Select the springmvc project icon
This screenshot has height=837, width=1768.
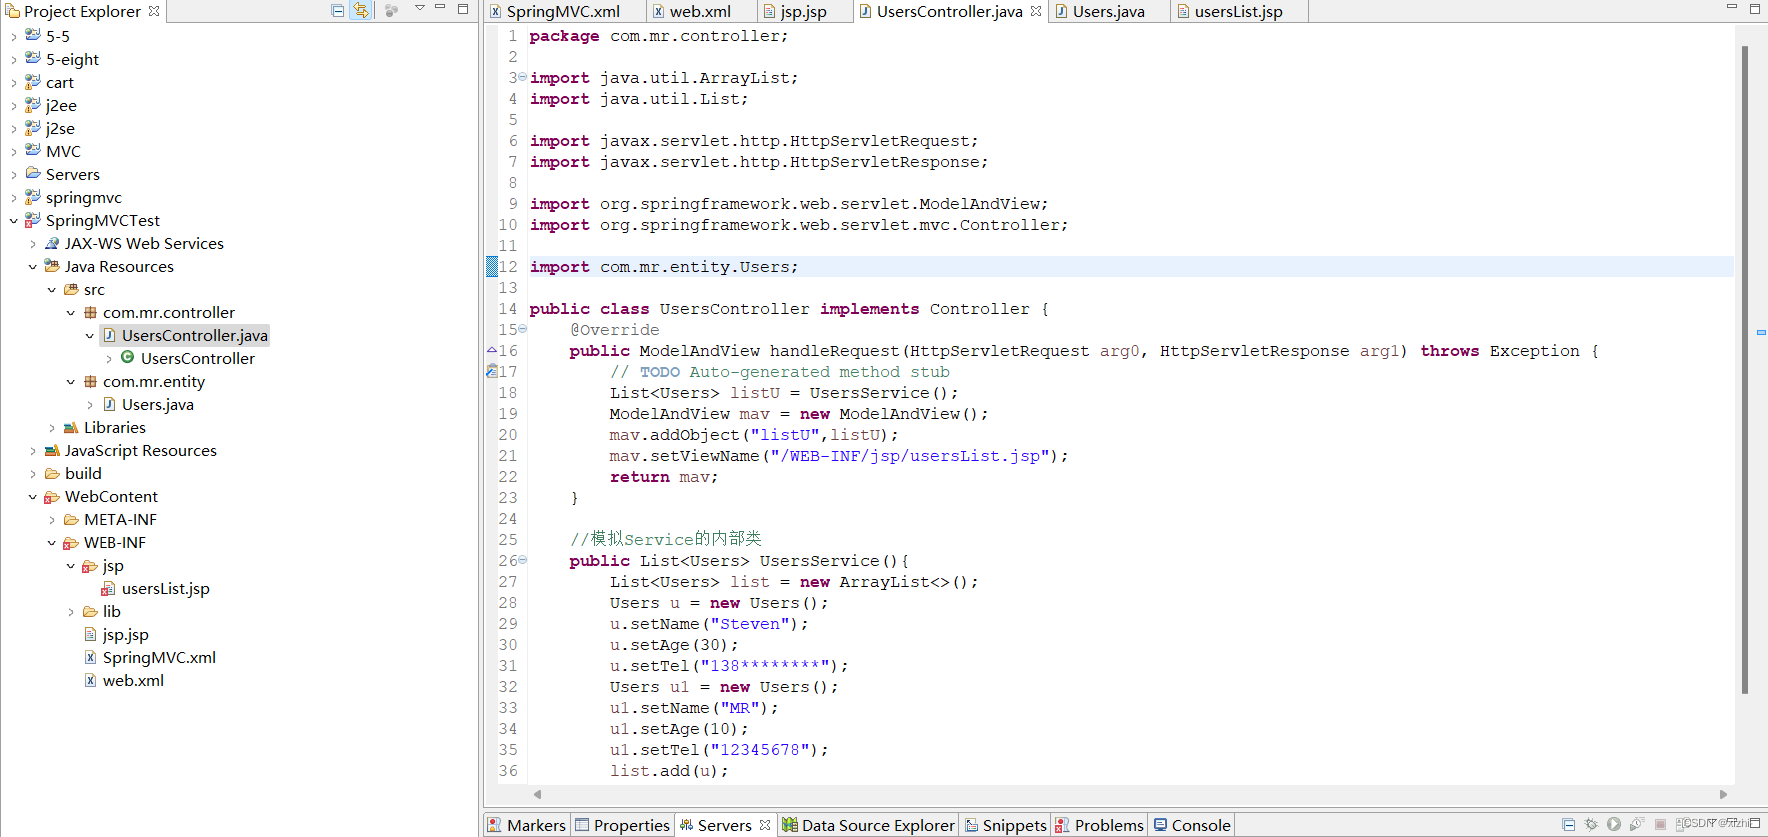(33, 197)
